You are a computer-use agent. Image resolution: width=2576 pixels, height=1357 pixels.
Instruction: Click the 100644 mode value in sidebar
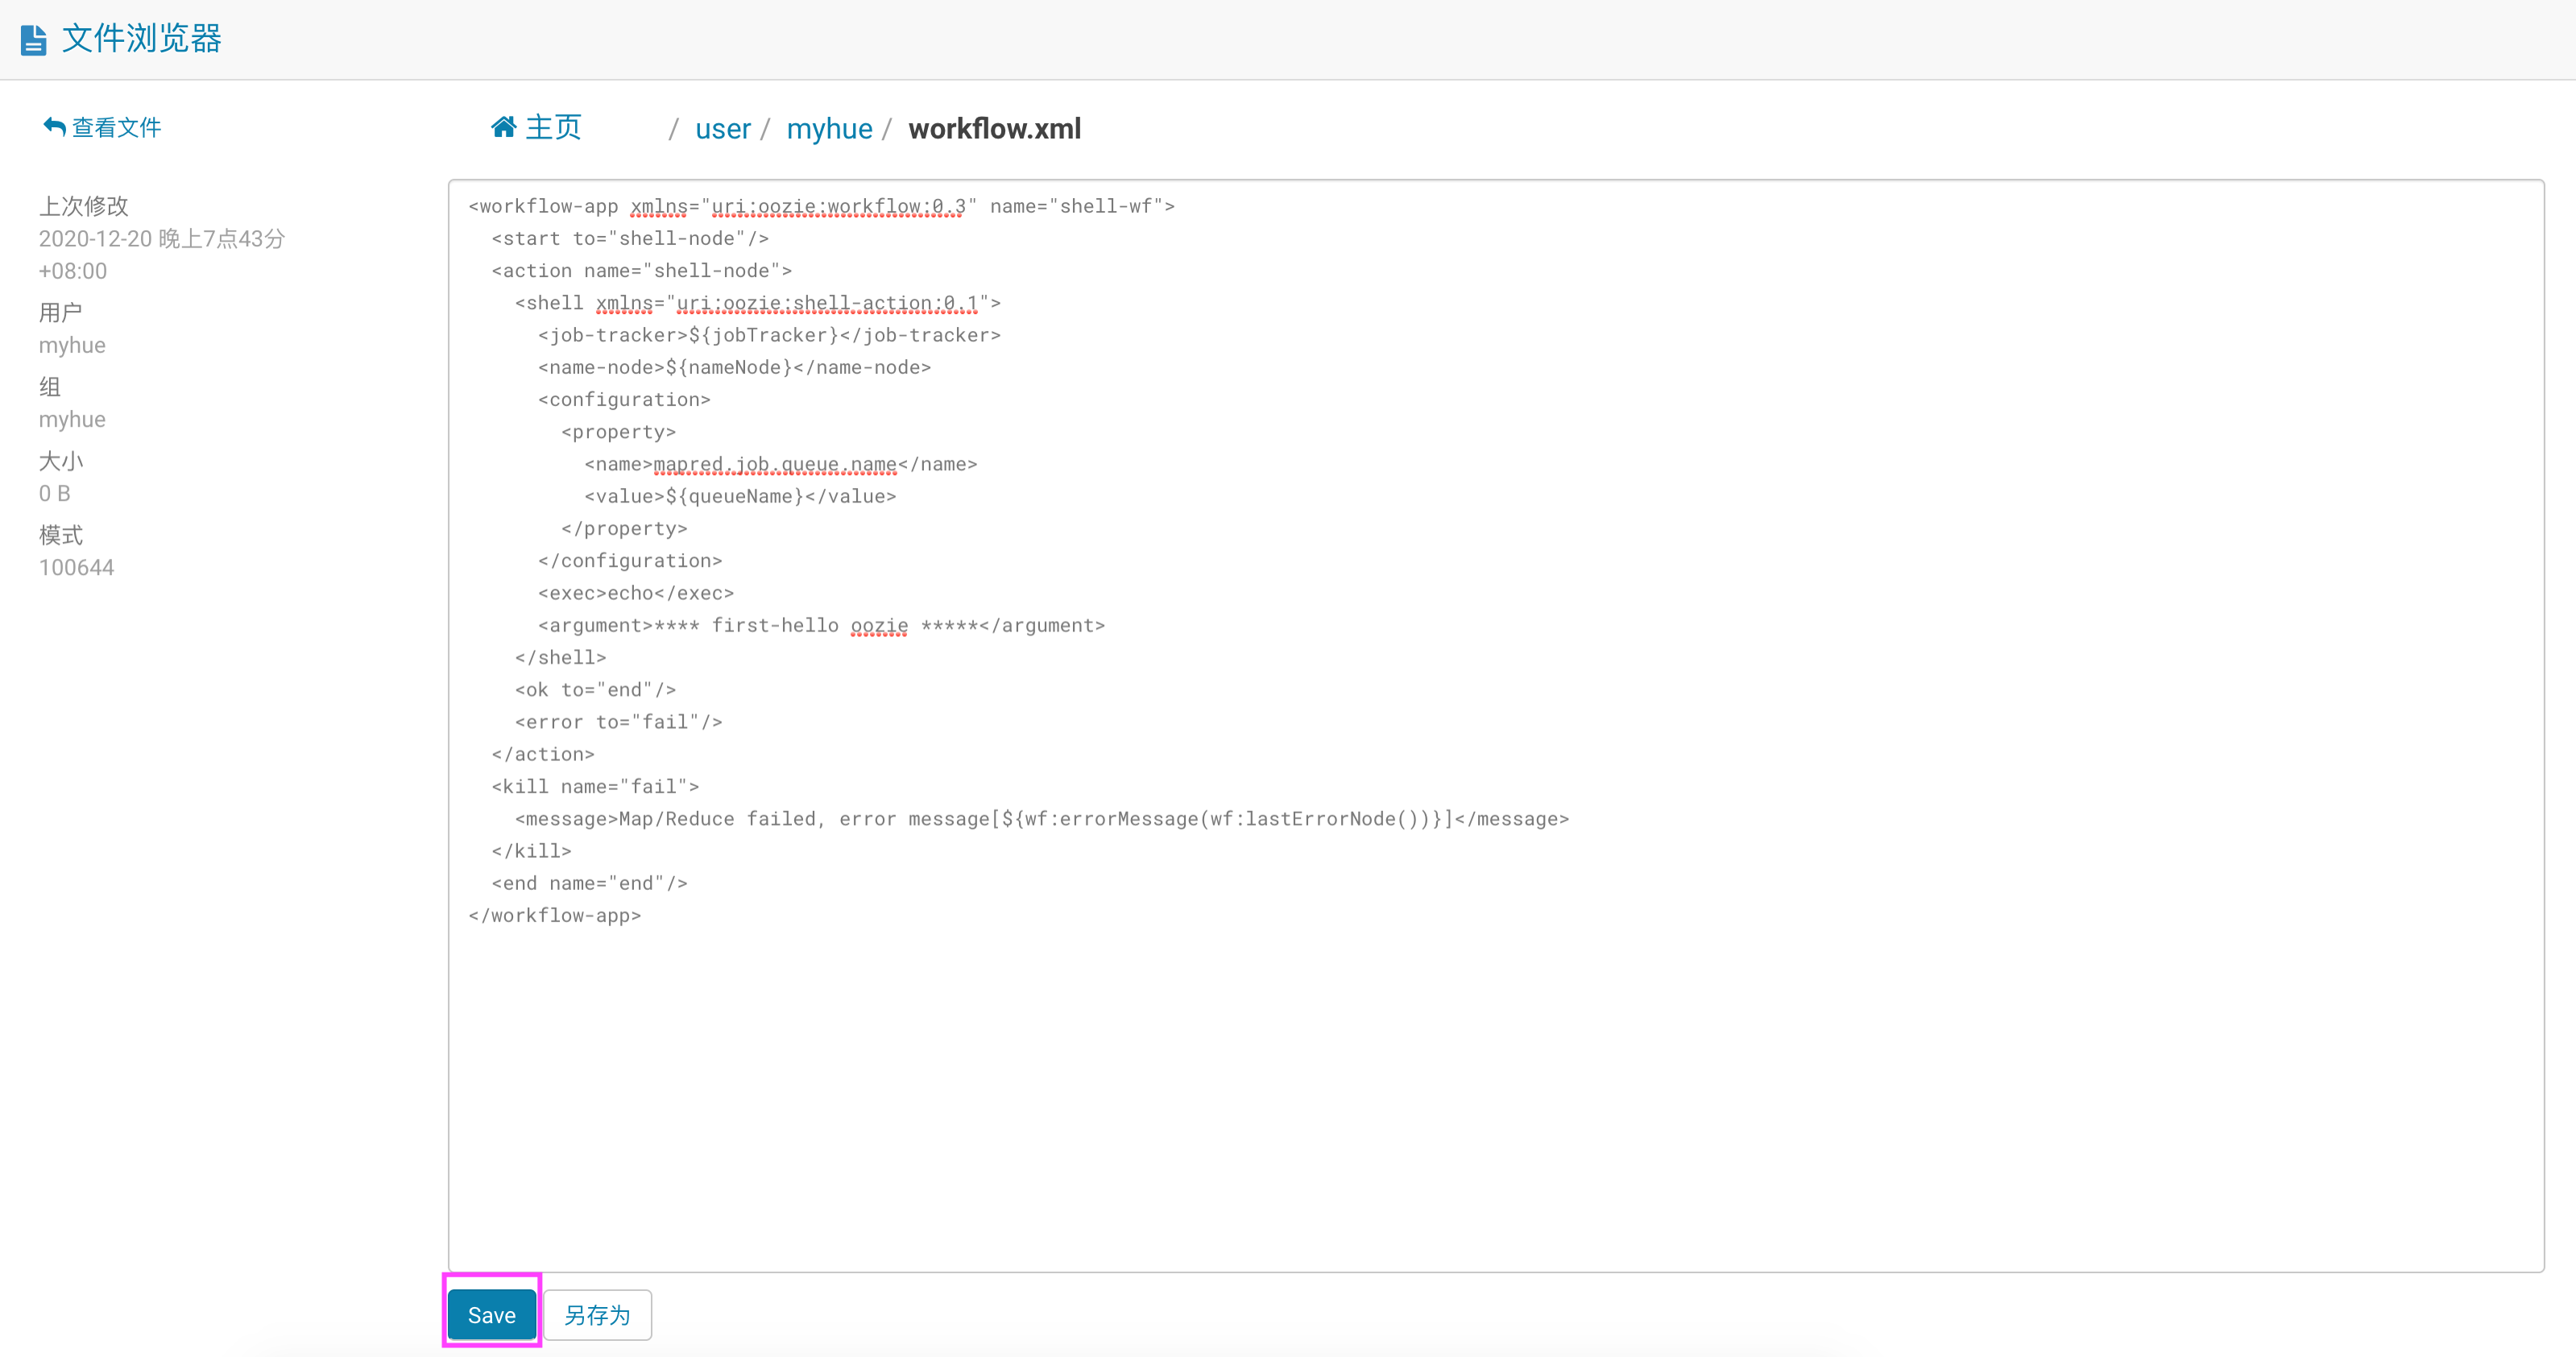77,568
